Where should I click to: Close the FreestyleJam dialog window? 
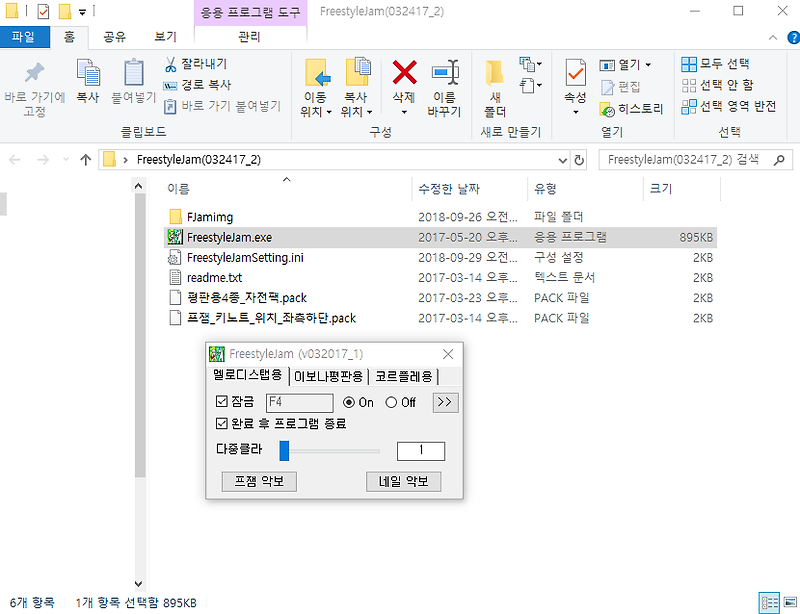[448, 354]
